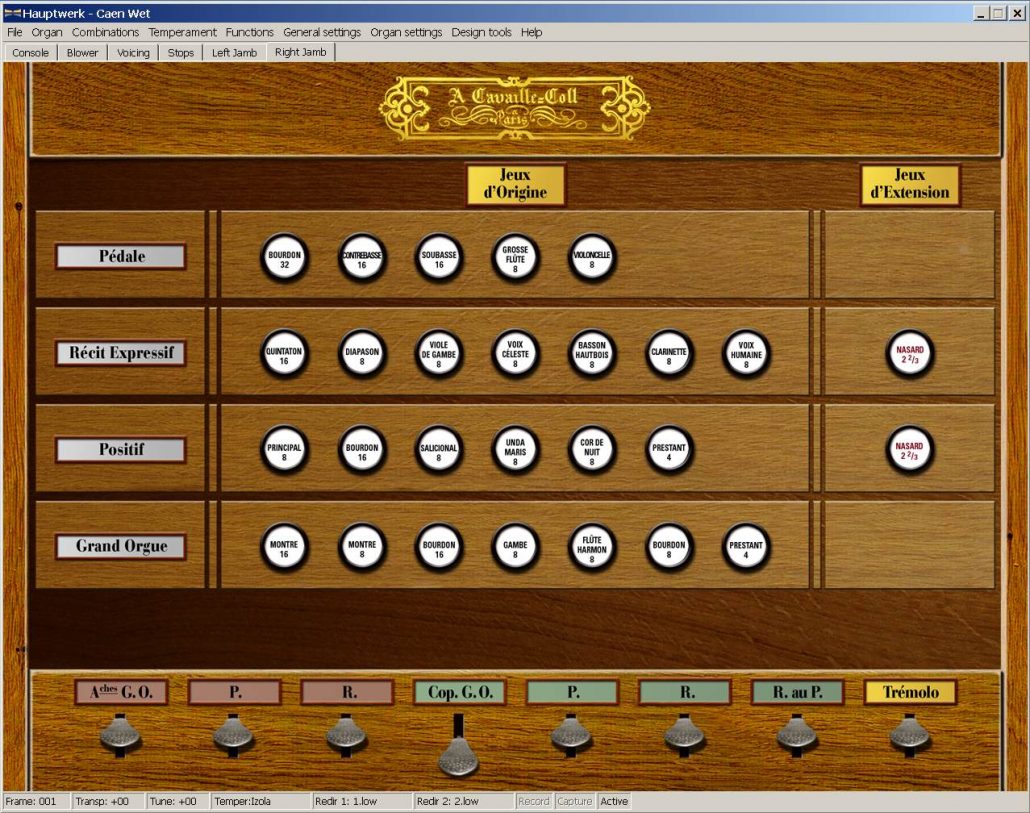The height and width of the screenshot is (813, 1030).
Task: Click the Redir 2: 2.low status field
Action: (464, 801)
